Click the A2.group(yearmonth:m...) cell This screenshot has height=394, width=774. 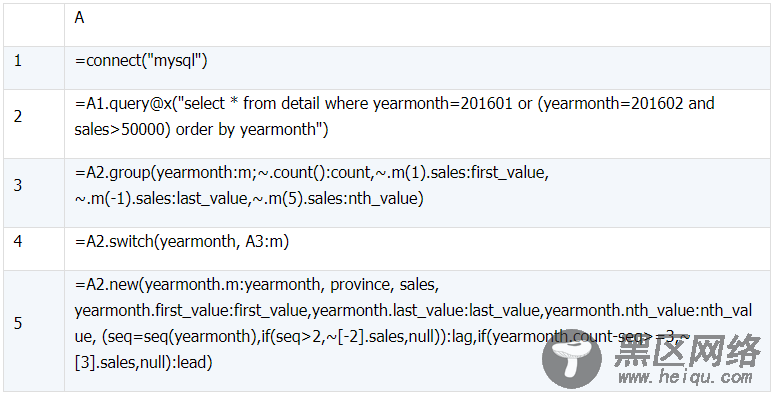pos(418,193)
